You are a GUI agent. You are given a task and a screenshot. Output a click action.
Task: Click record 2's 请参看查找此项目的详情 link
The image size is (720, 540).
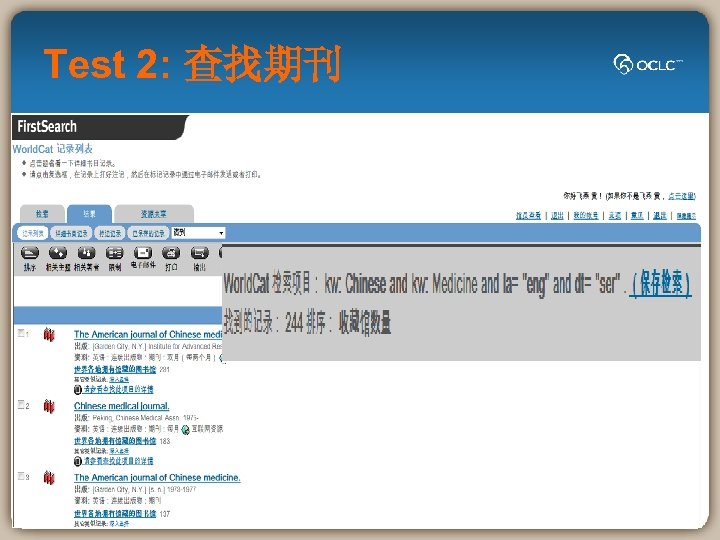coord(118,461)
